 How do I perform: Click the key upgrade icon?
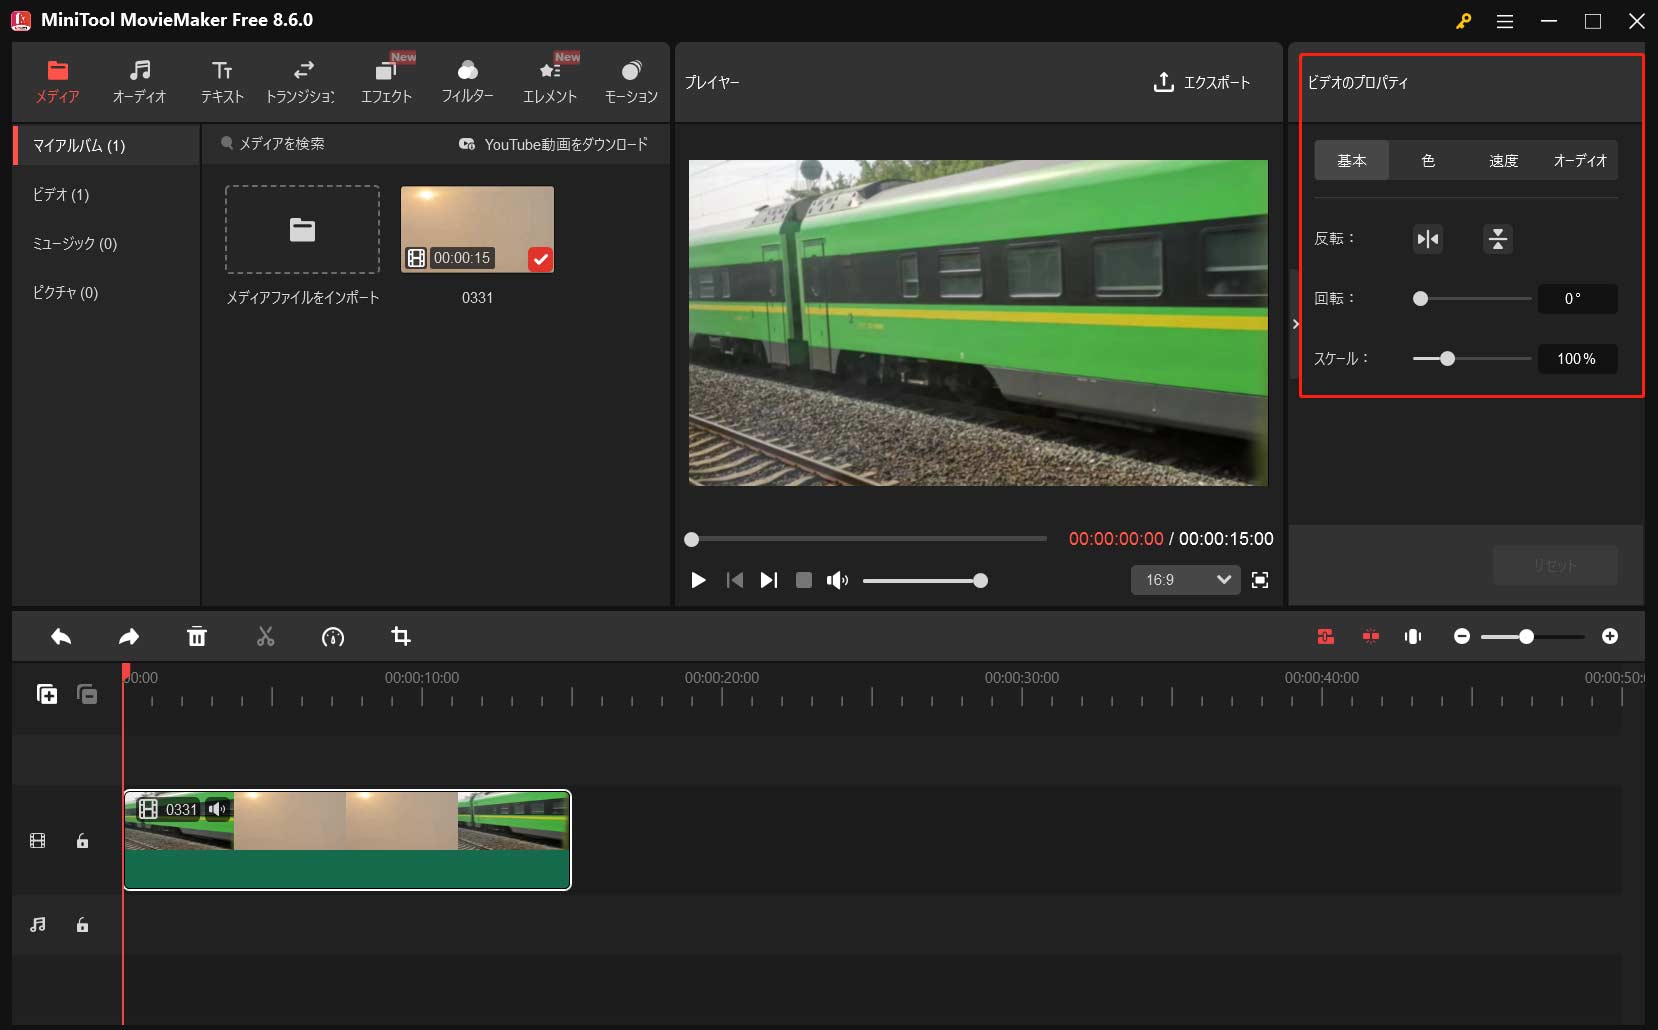tap(1463, 21)
